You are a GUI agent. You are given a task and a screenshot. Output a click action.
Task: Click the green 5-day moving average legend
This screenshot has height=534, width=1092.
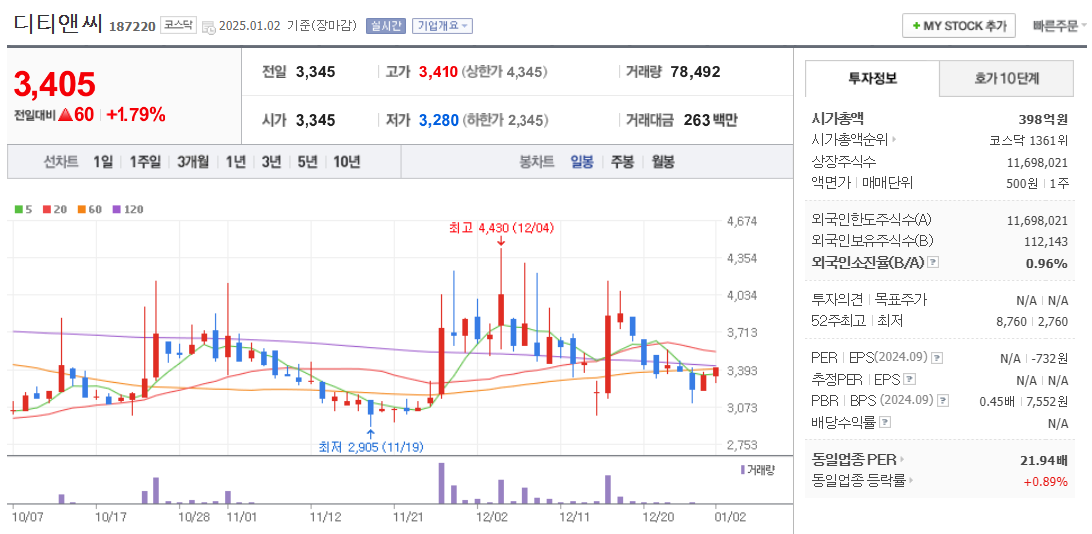23,209
